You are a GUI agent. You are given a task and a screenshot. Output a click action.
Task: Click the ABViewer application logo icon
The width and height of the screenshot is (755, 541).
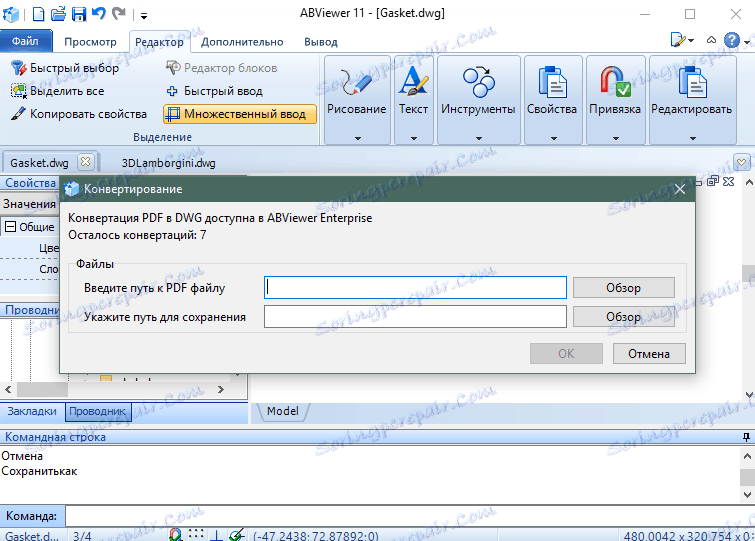pos(11,14)
